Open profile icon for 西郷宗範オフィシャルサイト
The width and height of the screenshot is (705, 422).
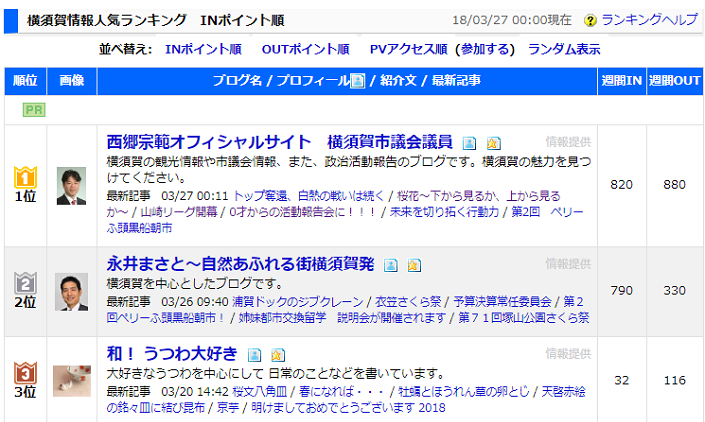point(469,143)
